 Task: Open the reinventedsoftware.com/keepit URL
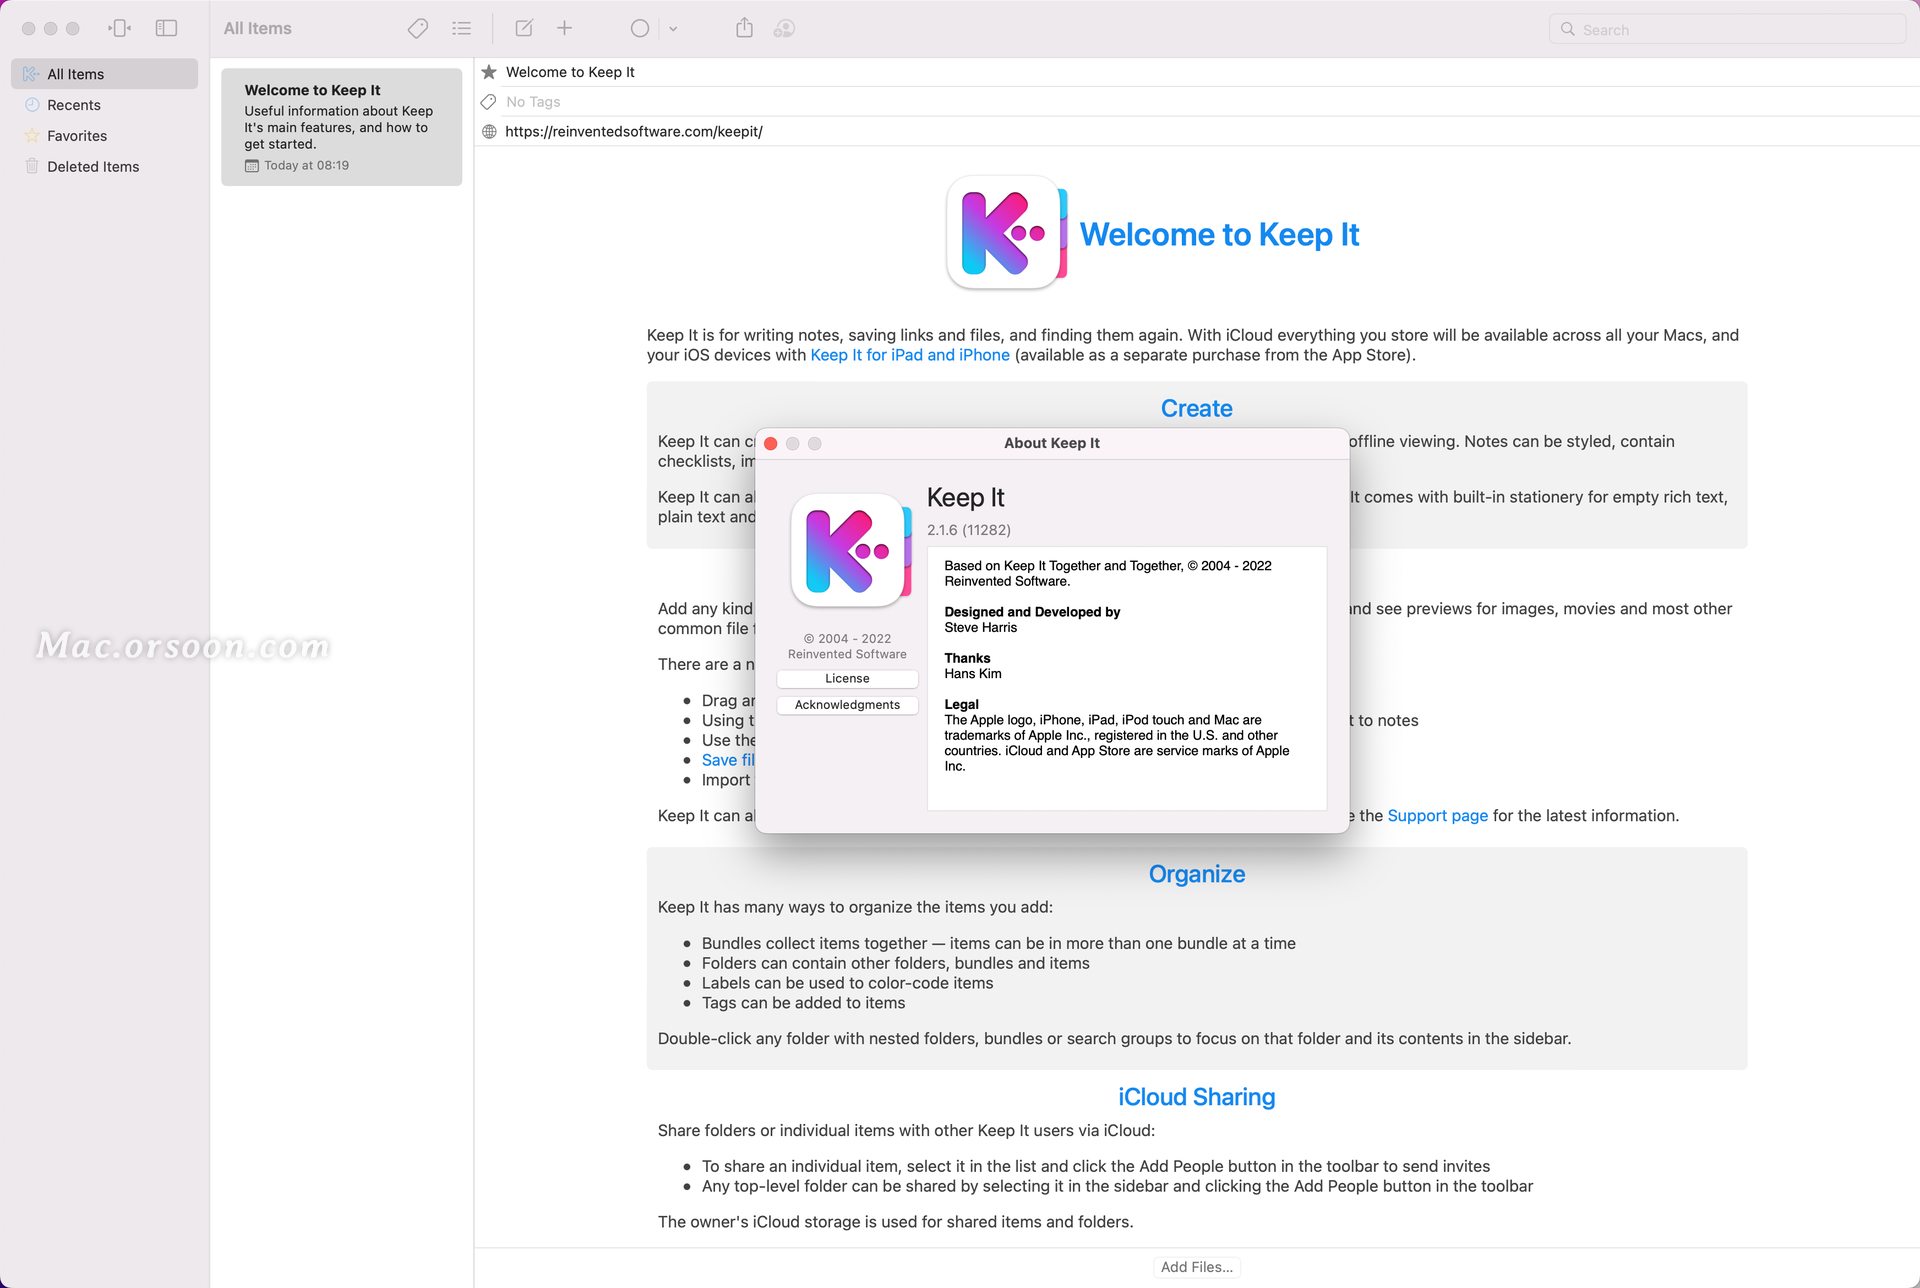[x=634, y=132]
